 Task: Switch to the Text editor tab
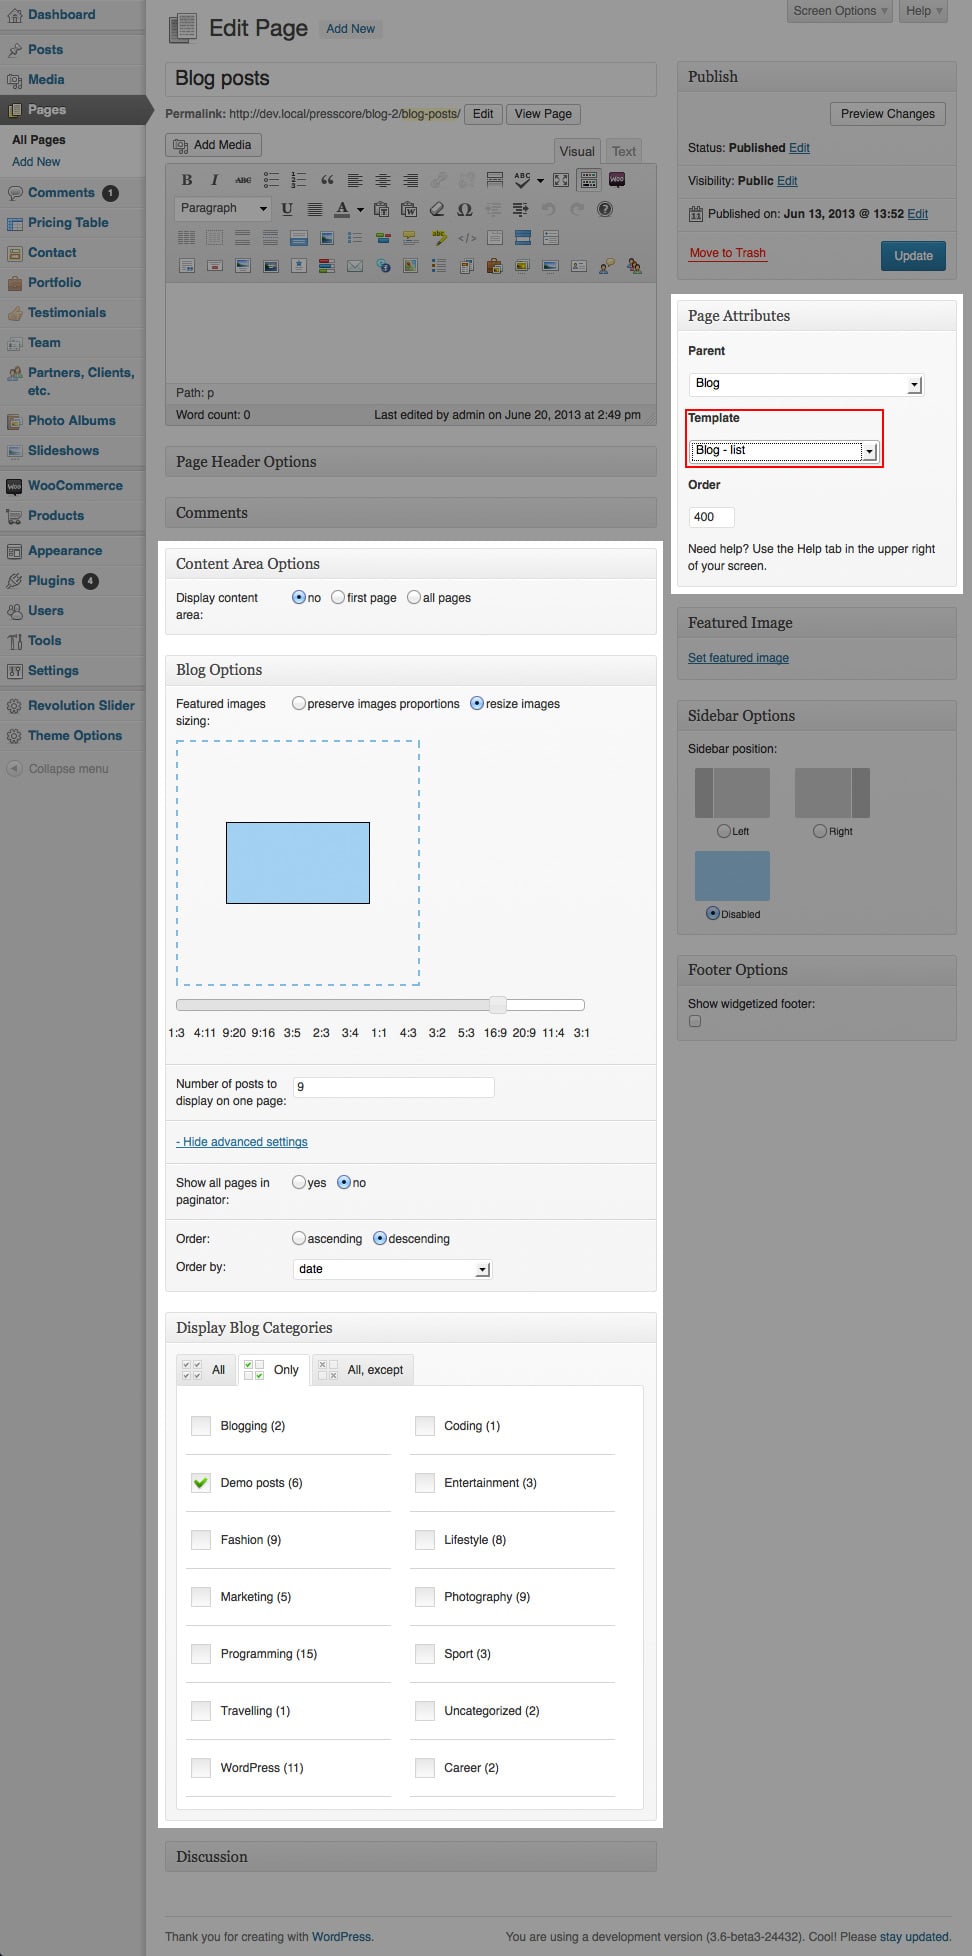[x=624, y=152]
